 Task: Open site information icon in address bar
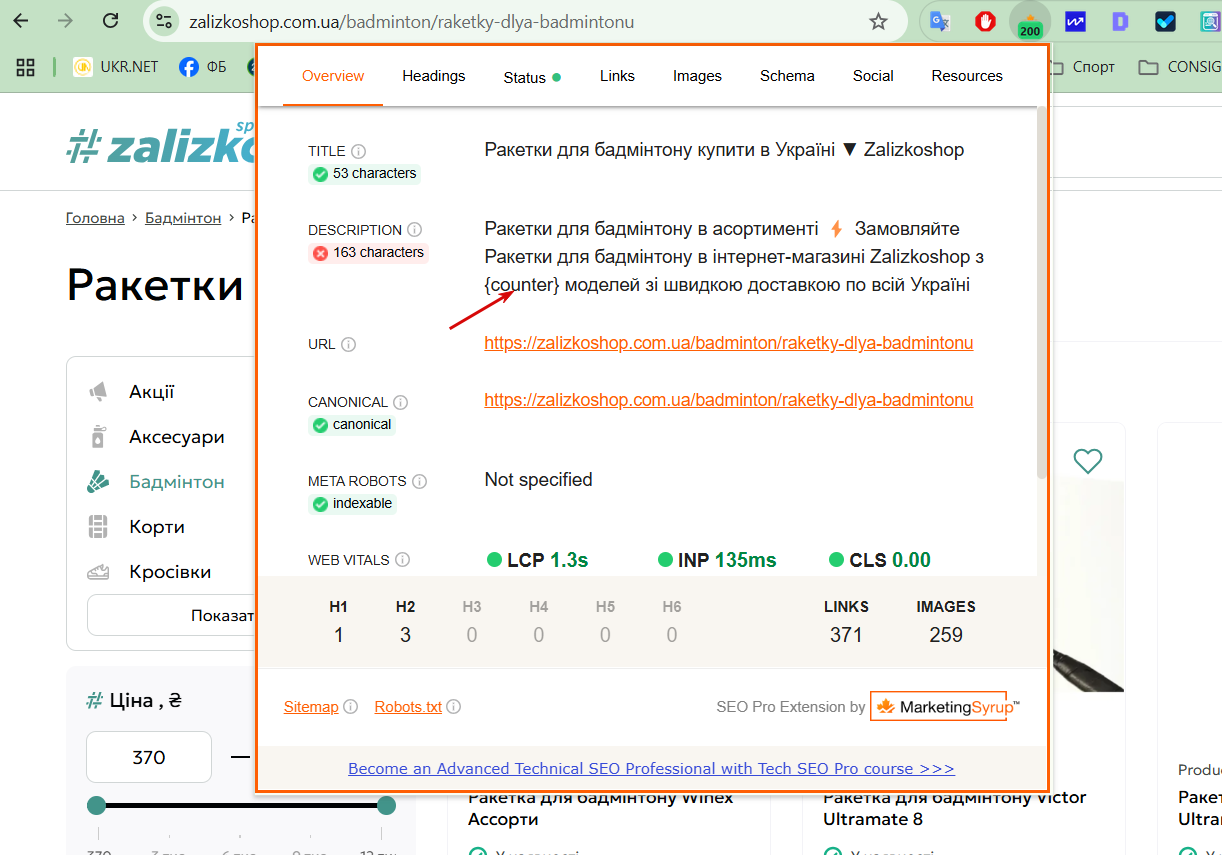(x=164, y=21)
